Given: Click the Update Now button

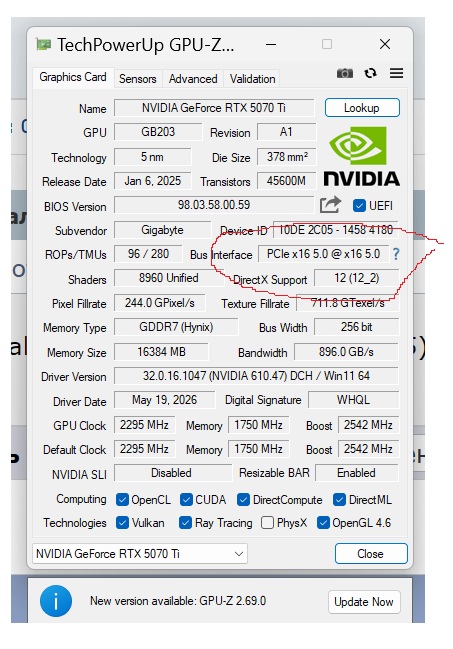Looking at the screenshot, I should point(364,601).
